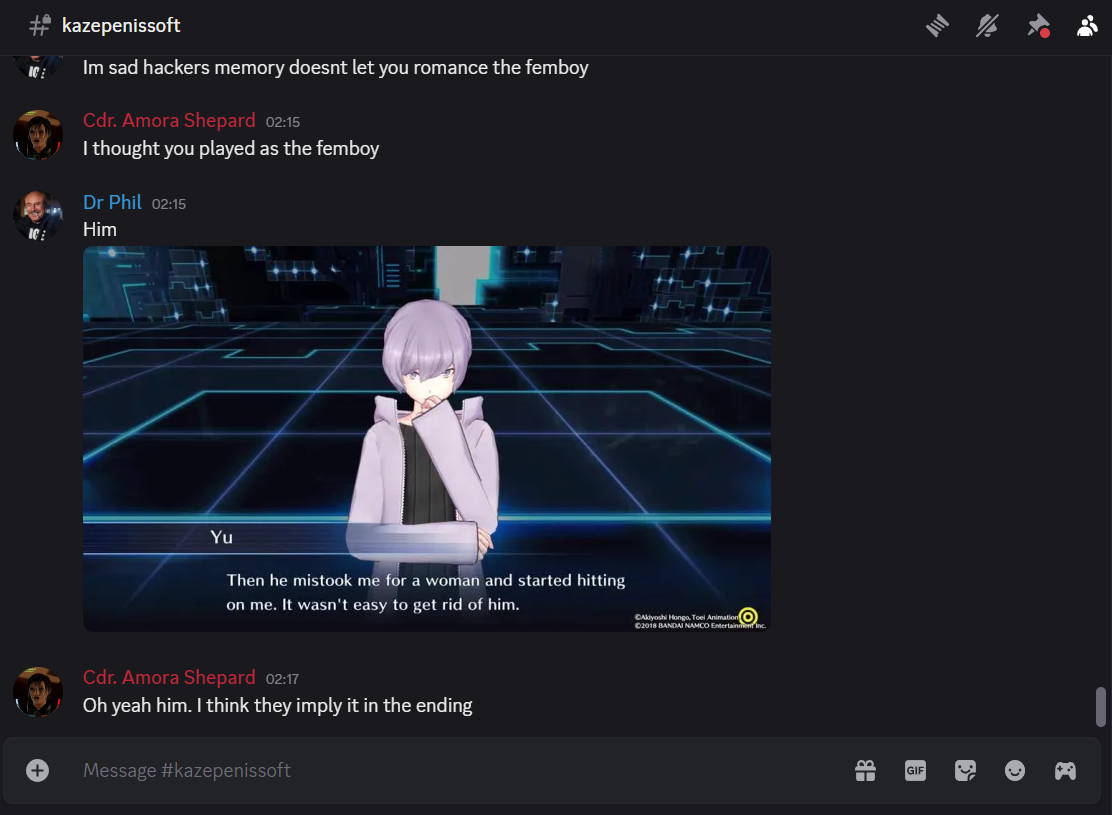1112x815 pixels.
Task: Click the plus attachment button
Action: click(x=38, y=770)
